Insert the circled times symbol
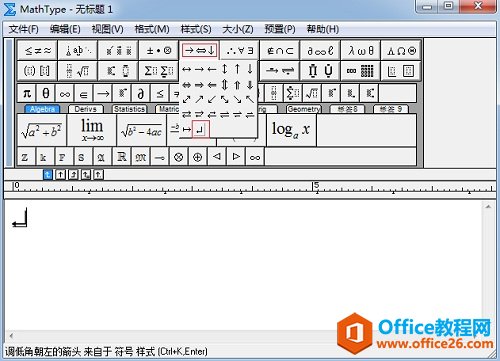This screenshot has height=361, width=500. coord(179,157)
